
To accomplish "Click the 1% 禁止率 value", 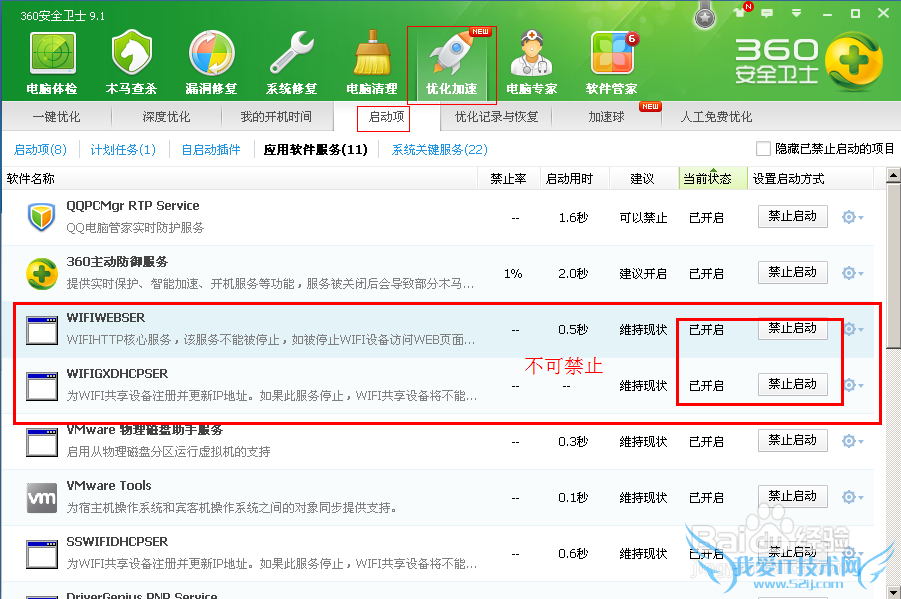I will pyautogui.click(x=513, y=274).
